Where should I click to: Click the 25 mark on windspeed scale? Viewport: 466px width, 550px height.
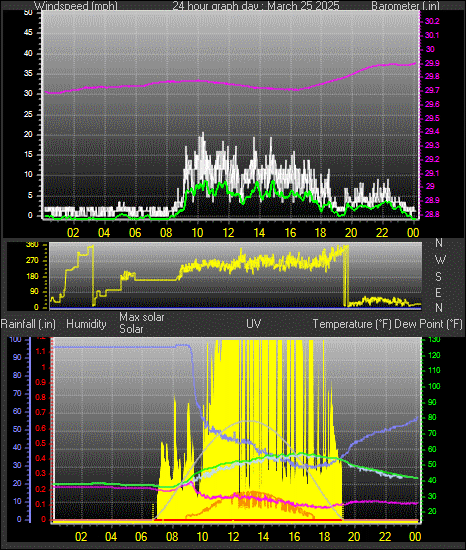[28, 114]
